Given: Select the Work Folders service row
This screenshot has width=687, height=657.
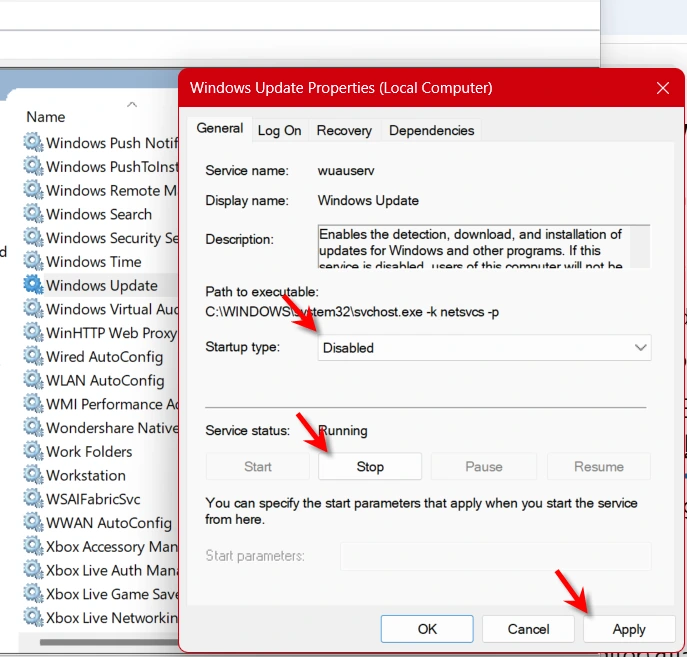Looking at the screenshot, I should 99,451.
